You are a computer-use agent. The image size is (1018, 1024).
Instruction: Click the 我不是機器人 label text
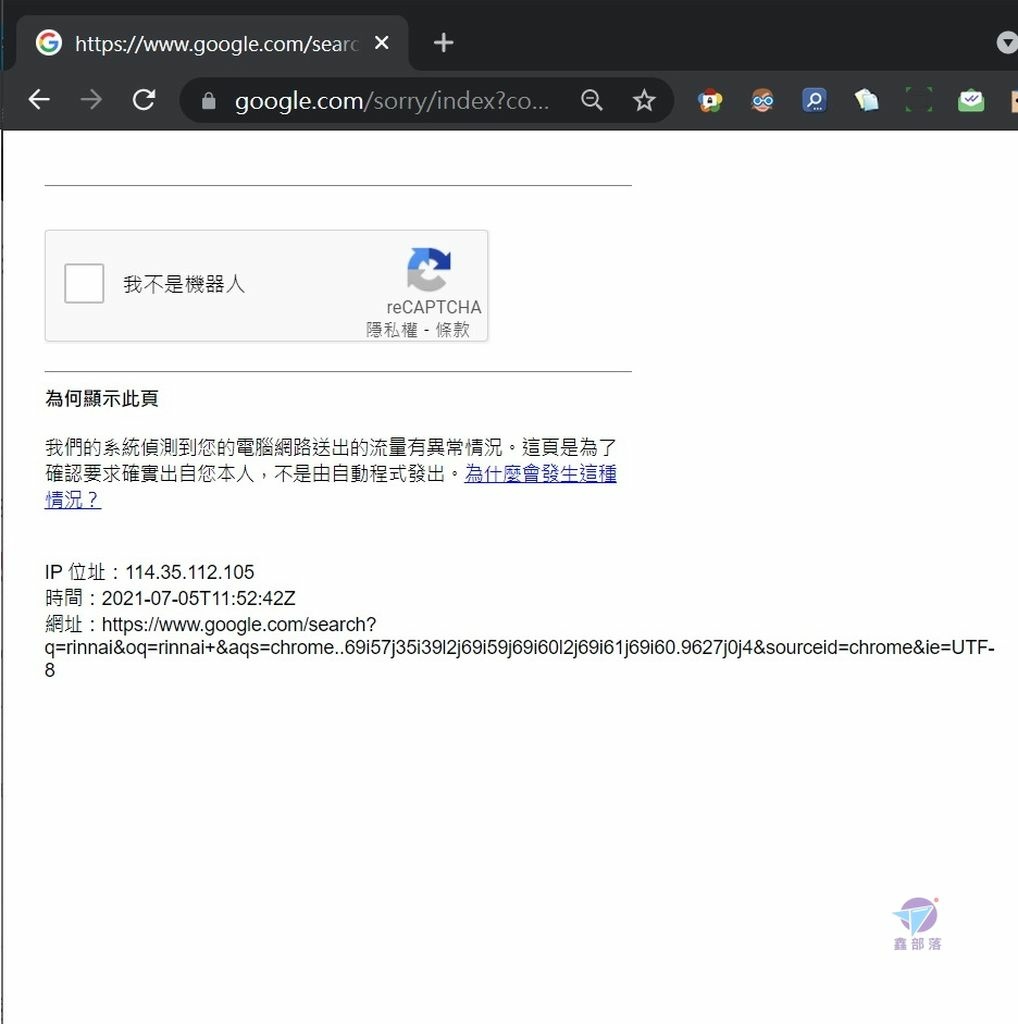tap(184, 284)
